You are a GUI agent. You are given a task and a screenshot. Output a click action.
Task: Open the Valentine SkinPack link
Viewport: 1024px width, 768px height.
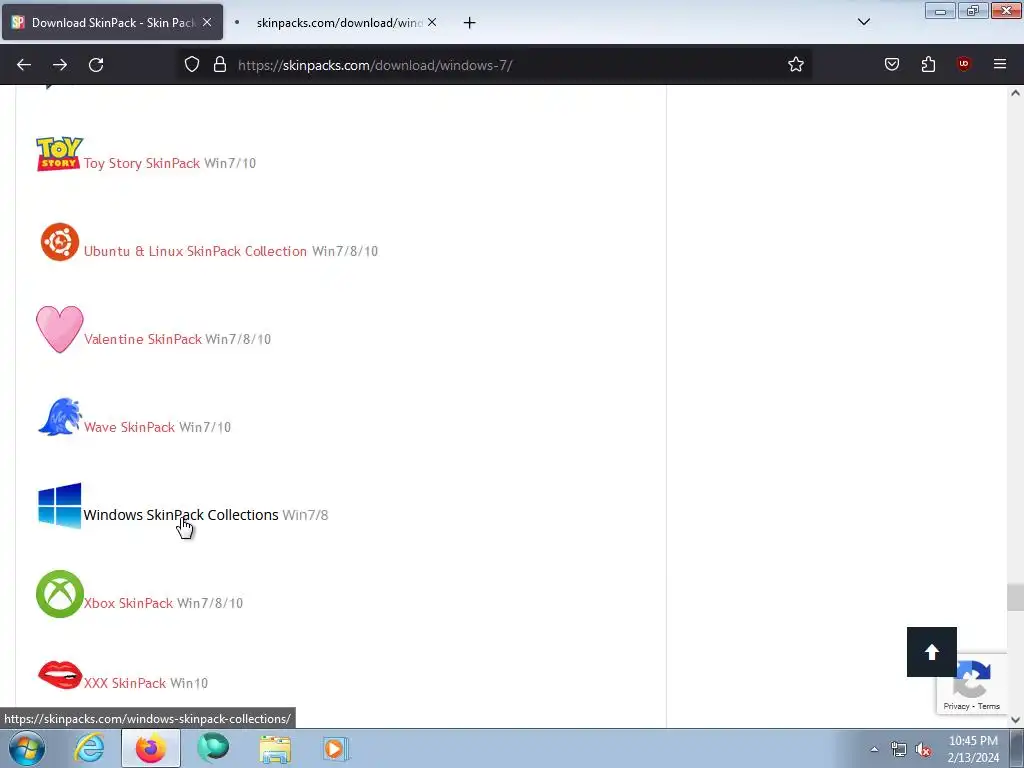click(143, 340)
